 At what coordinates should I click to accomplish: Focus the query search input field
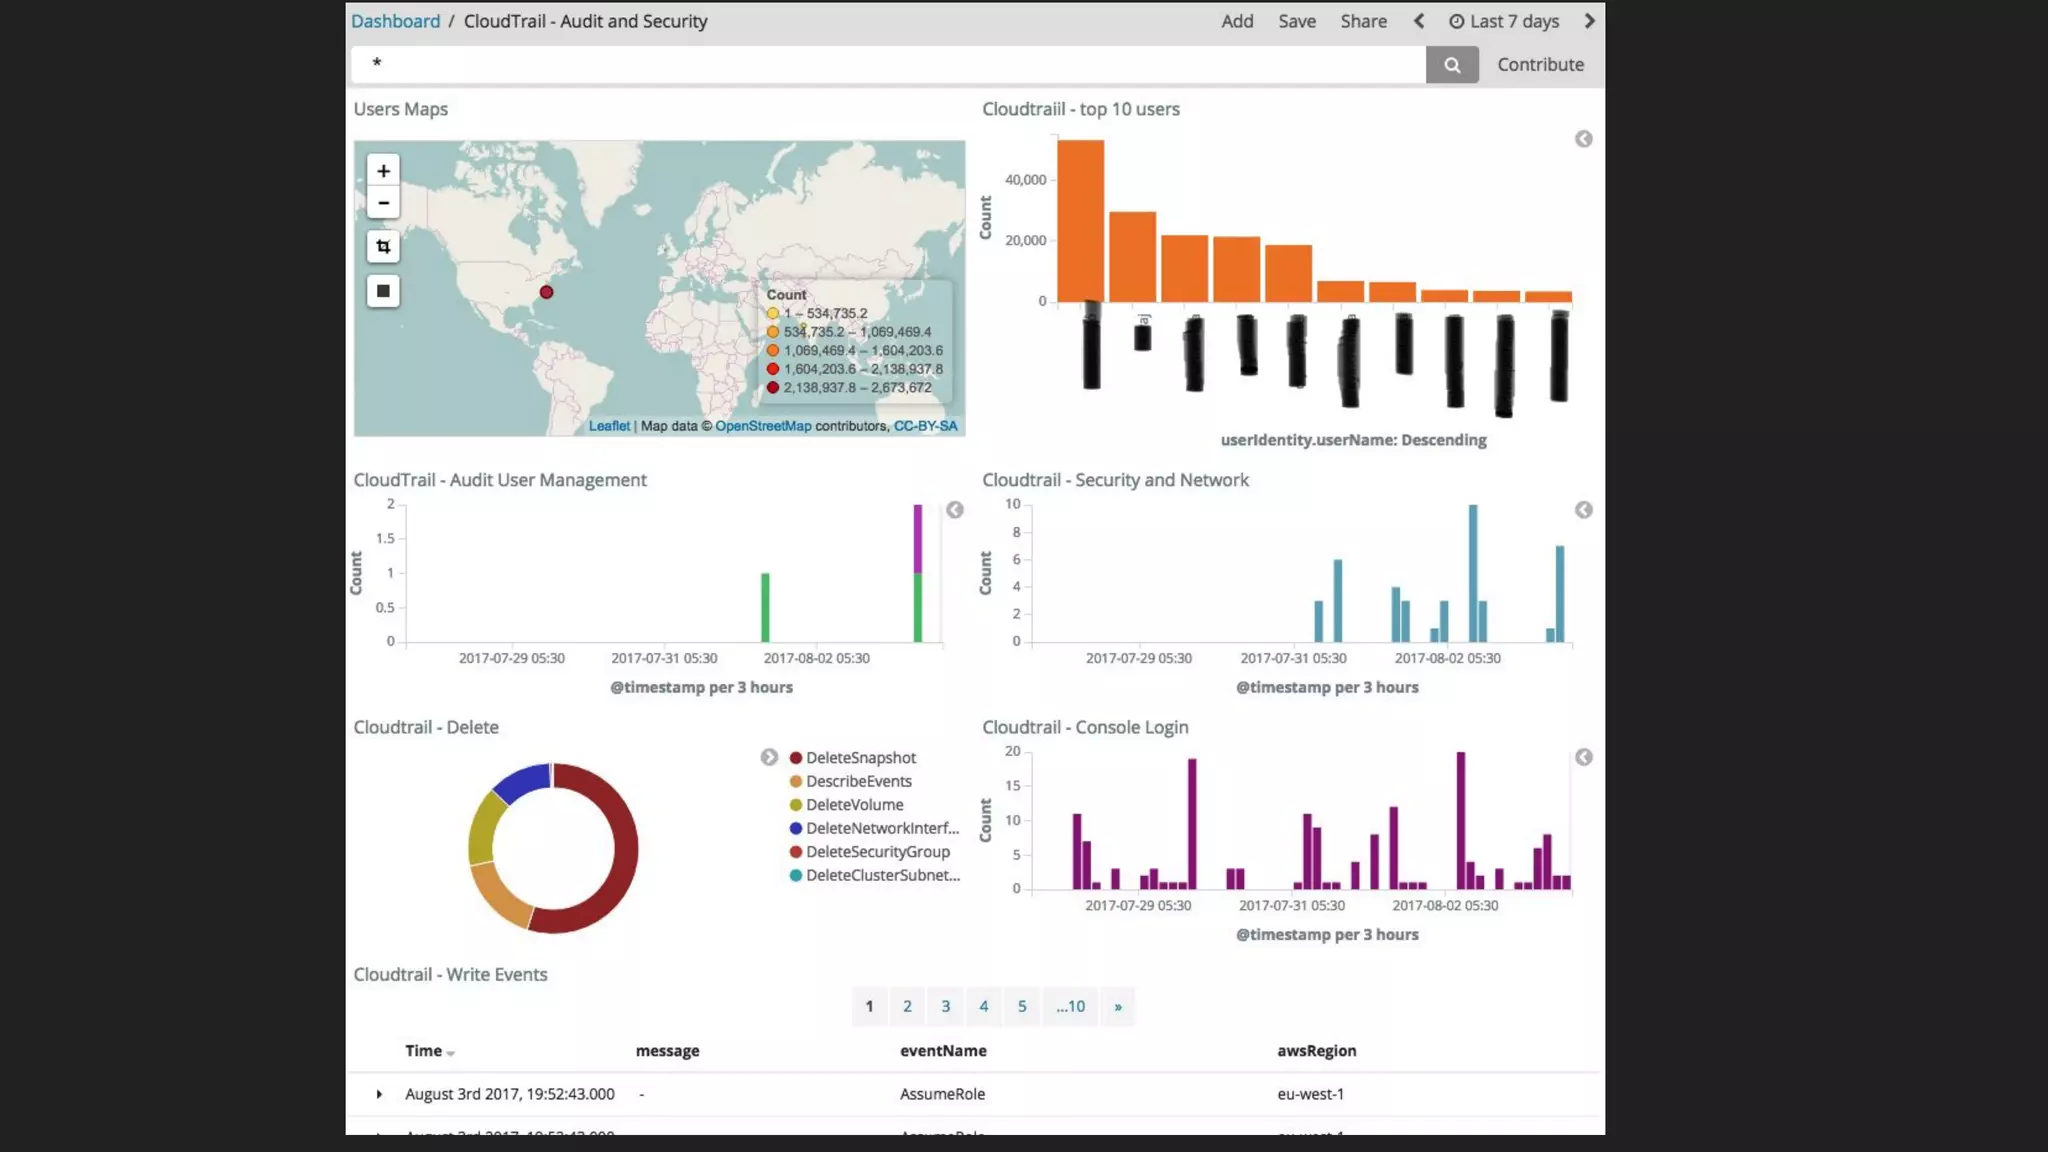point(890,64)
